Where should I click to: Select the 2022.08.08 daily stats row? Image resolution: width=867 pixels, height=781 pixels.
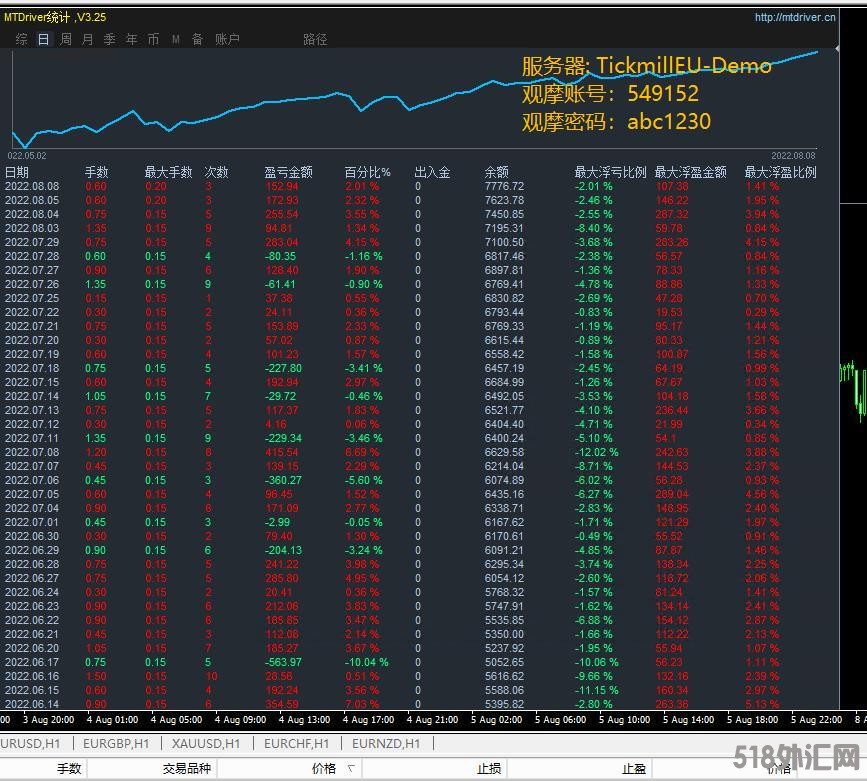(x=32, y=186)
